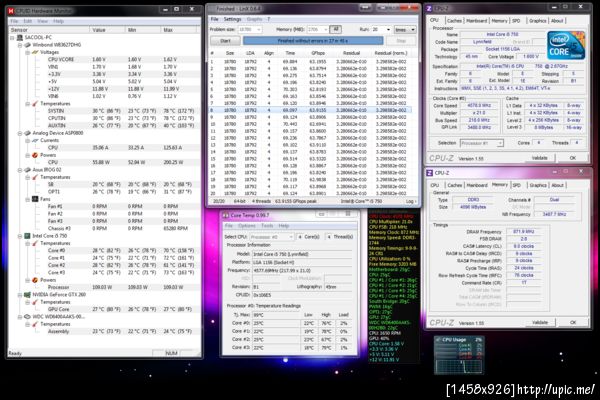The height and width of the screenshot is (400, 600).
Task: Click the Fans icon under Asus IROG 02
Action: pos(35,199)
